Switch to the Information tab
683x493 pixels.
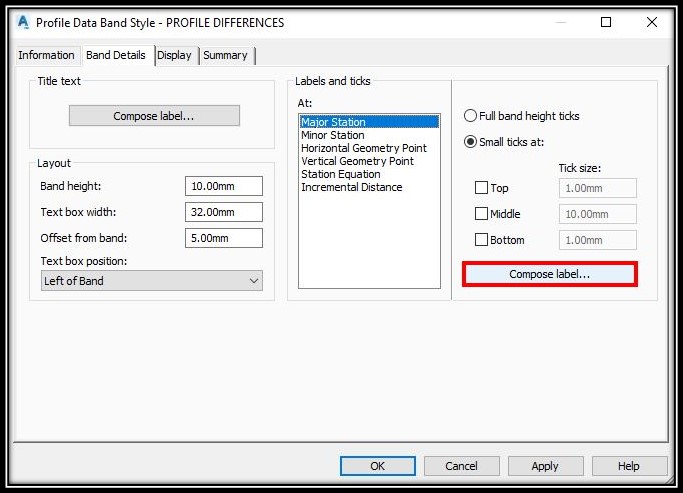click(x=46, y=55)
